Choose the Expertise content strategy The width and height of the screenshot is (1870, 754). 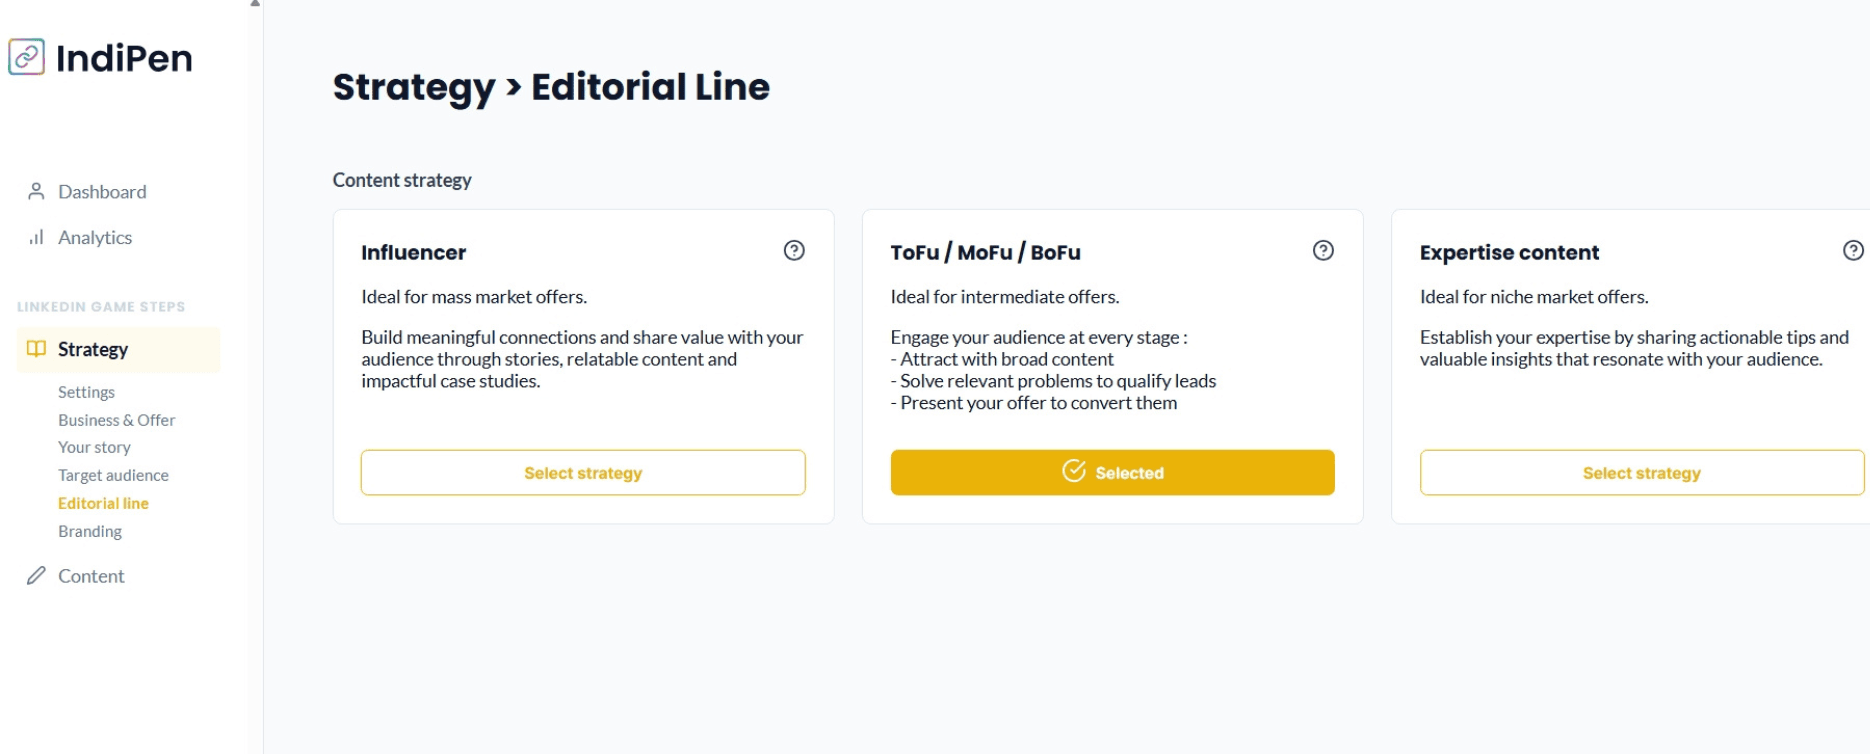click(x=1641, y=473)
